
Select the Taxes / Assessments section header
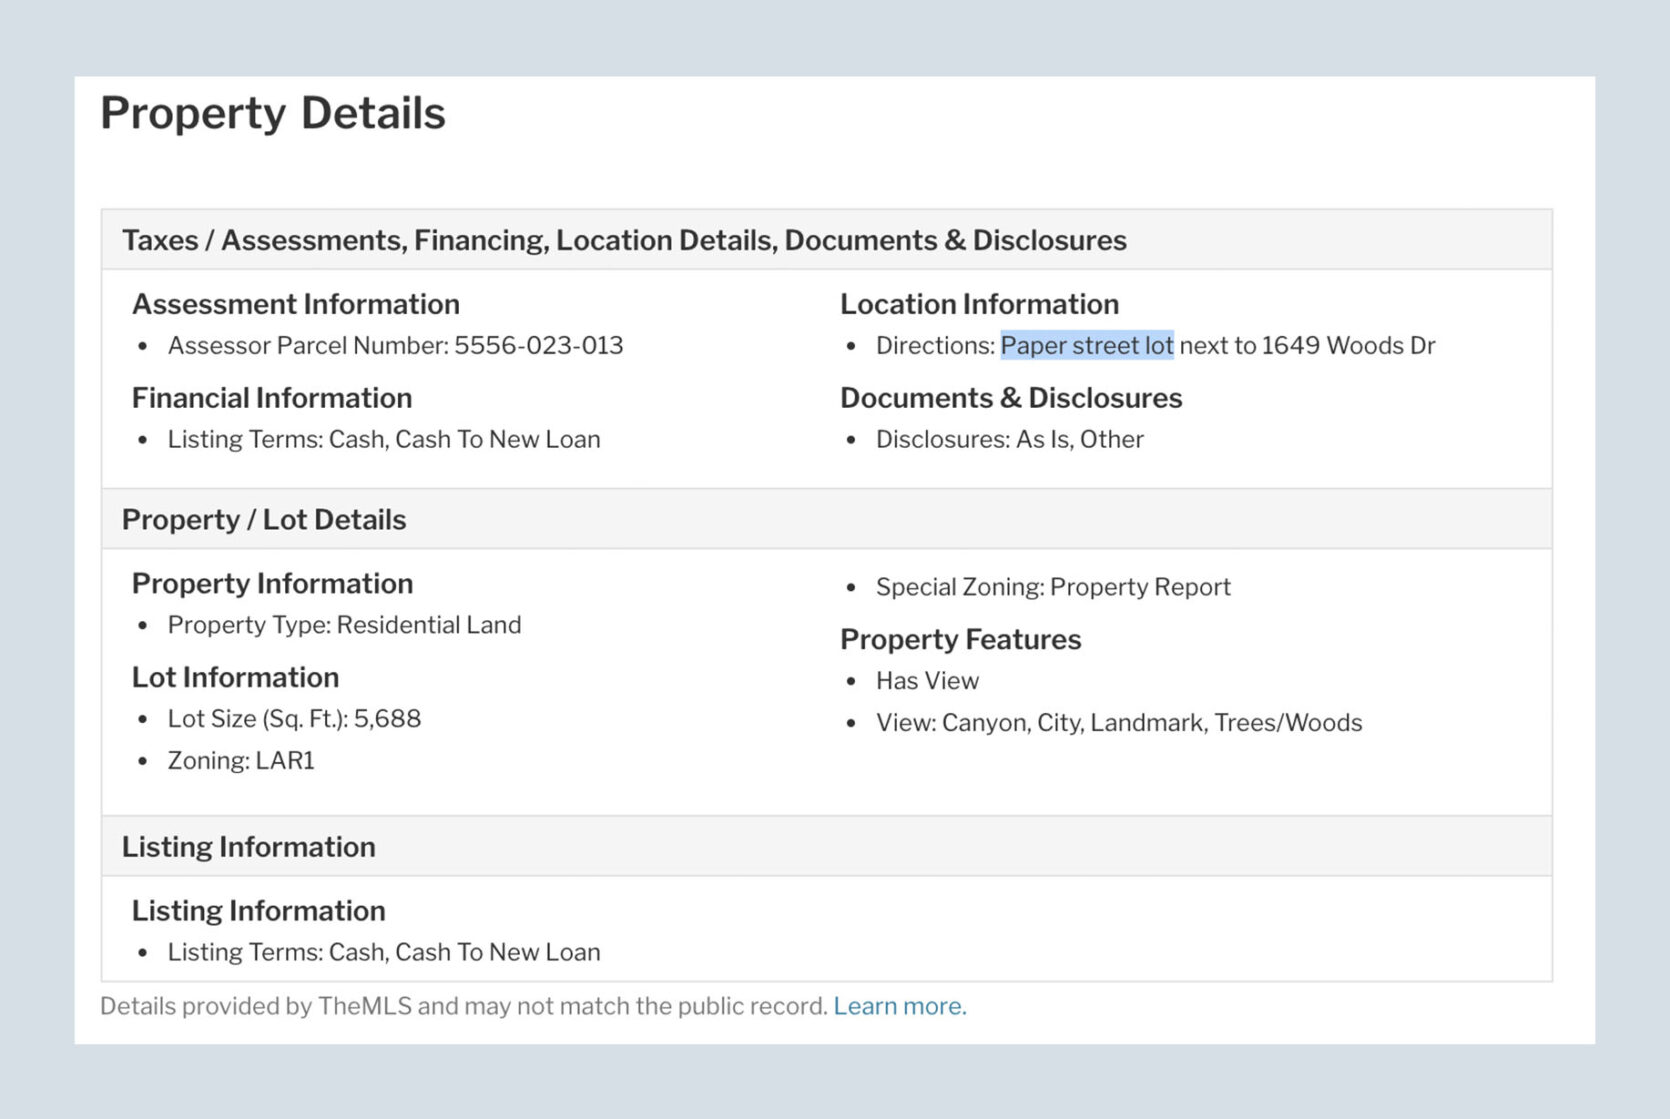pos(827,240)
